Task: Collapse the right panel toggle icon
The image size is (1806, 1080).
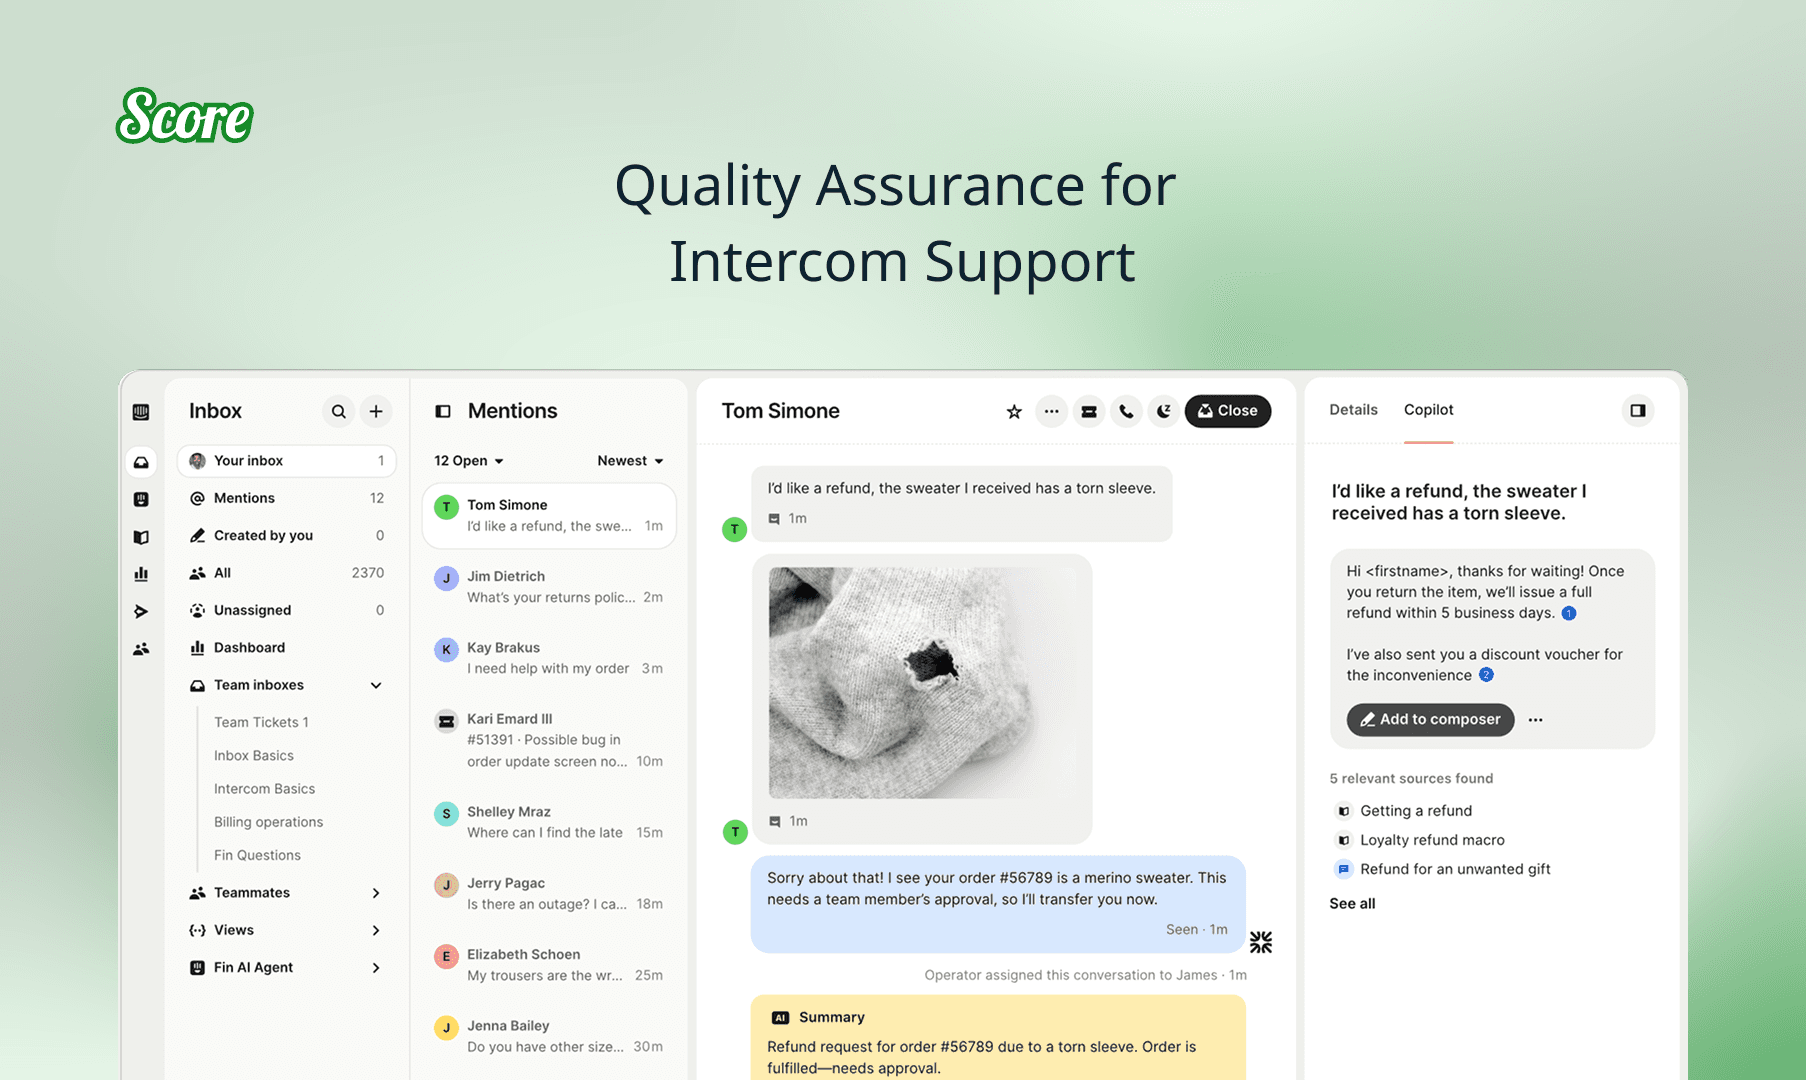Action: (1638, 410)
